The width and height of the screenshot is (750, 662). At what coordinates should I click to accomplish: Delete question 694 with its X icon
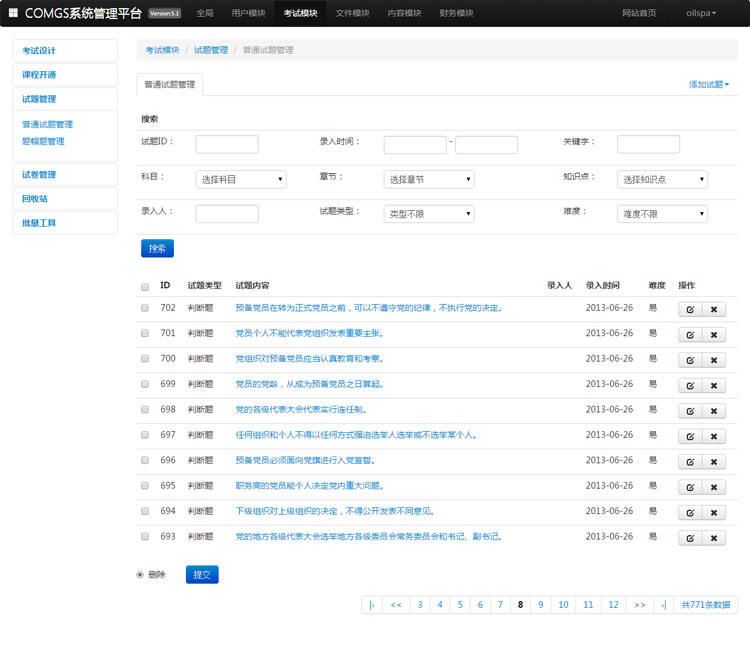pos(714,513)
